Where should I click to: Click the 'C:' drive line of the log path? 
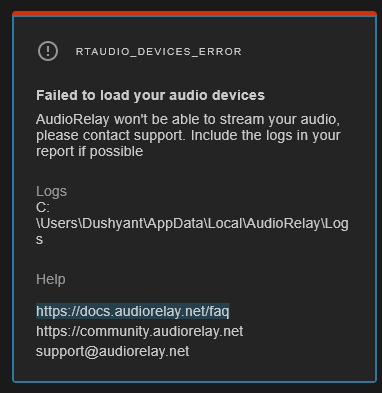point(43,208)
